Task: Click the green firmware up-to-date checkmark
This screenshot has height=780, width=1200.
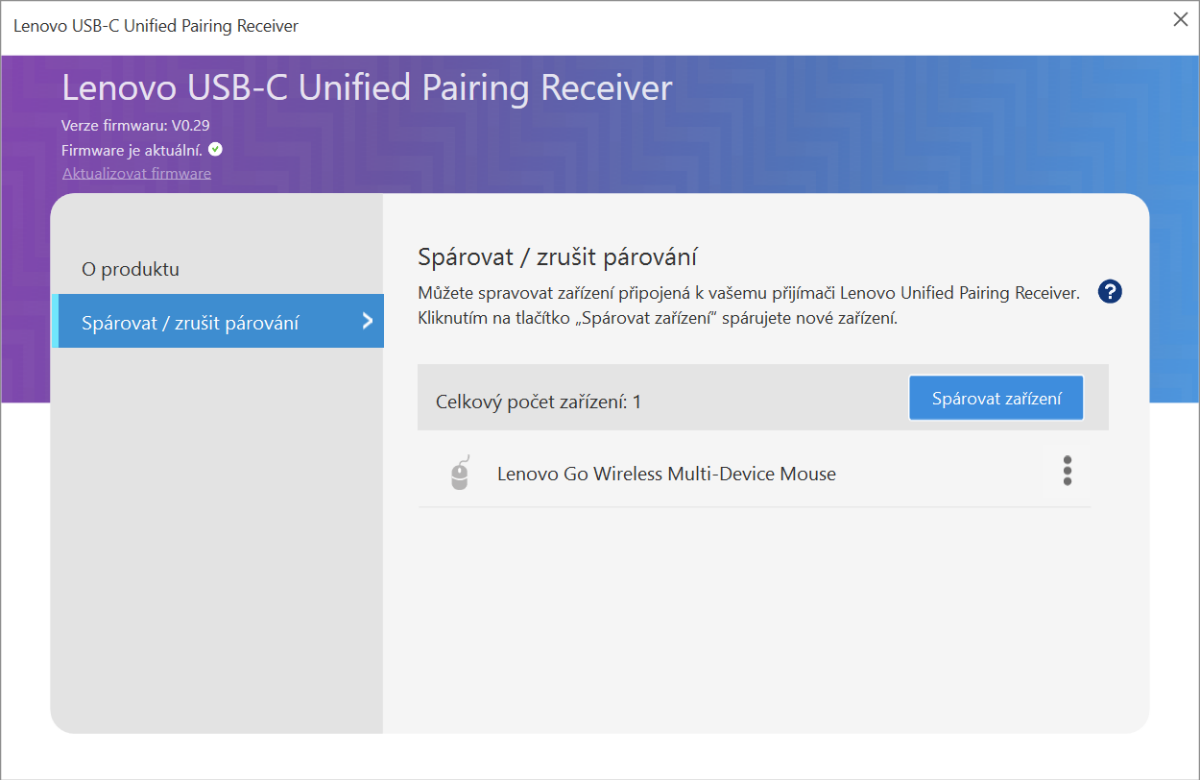Action: tap(215, 150)
